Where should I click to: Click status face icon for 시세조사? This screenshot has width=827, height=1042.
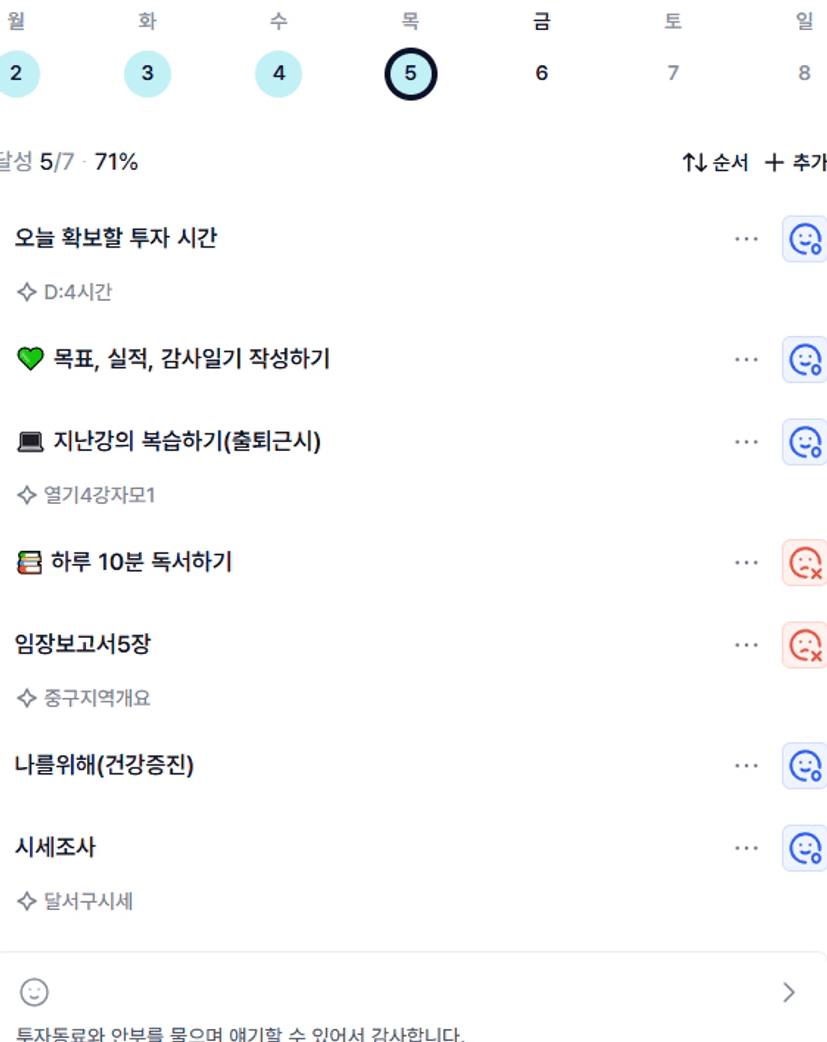click(x=804, y=848)
